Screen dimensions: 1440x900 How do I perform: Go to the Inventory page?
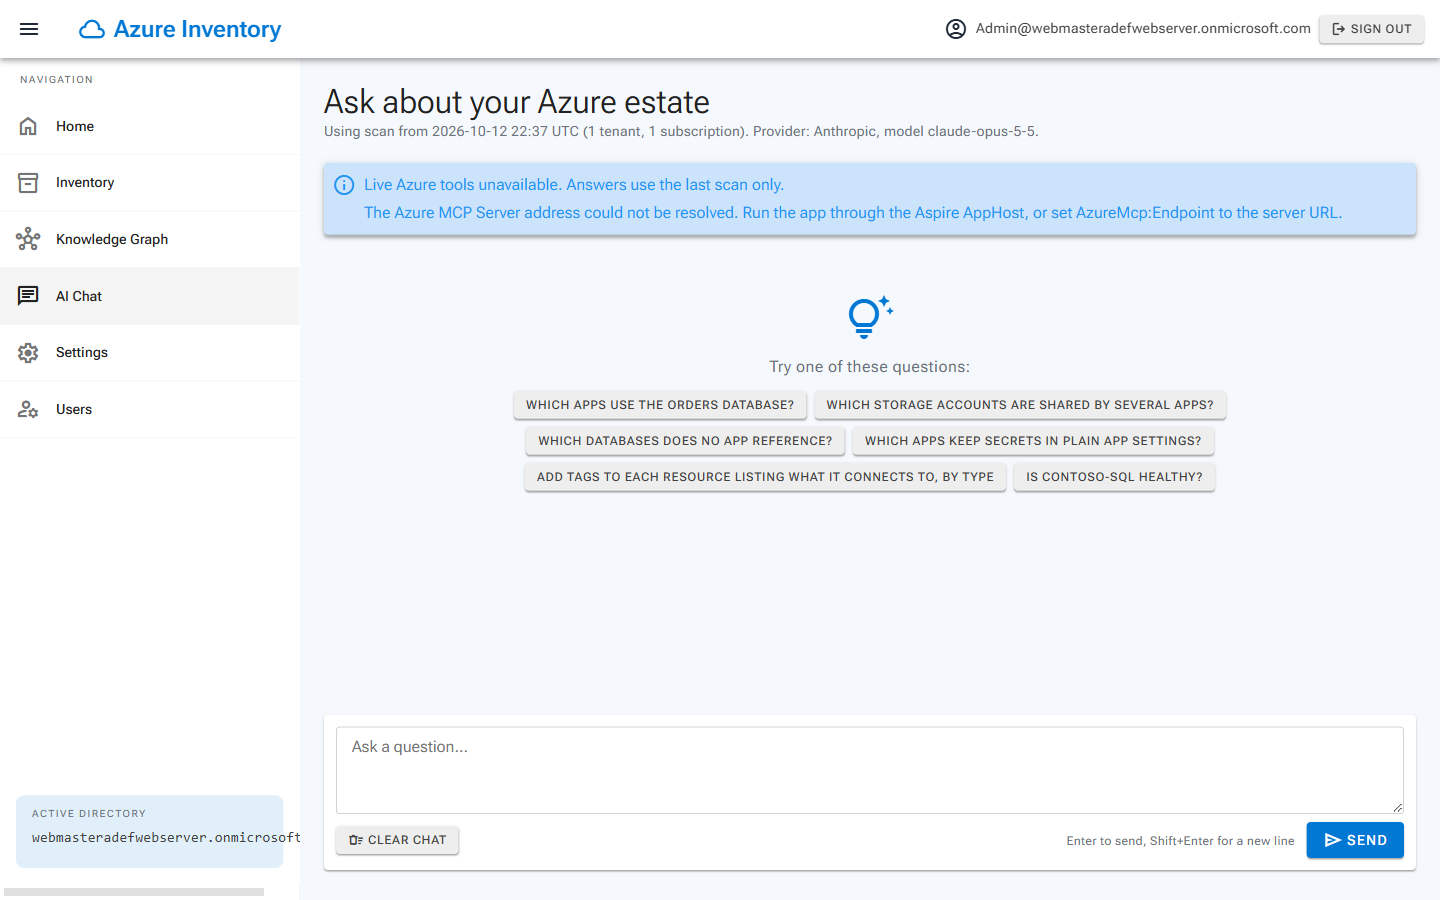[x=150, y=183]
